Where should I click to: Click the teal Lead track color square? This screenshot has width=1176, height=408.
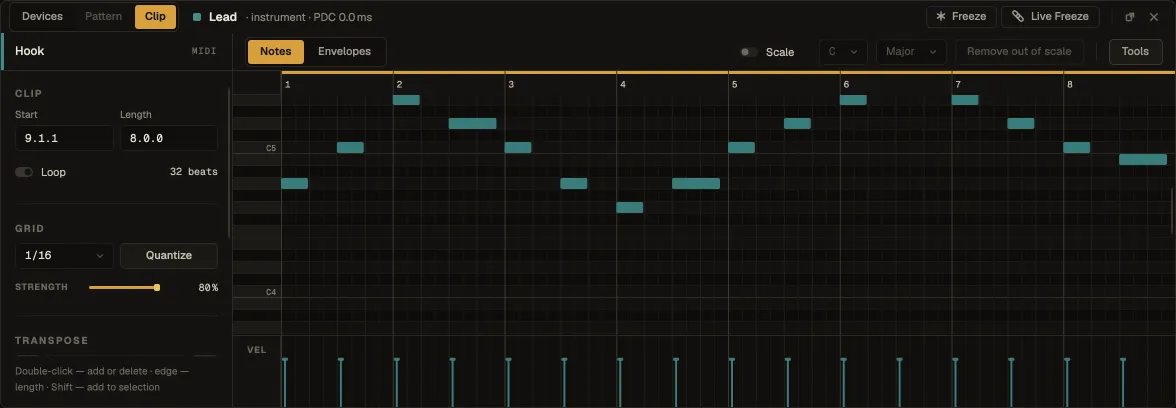(196, 16)
